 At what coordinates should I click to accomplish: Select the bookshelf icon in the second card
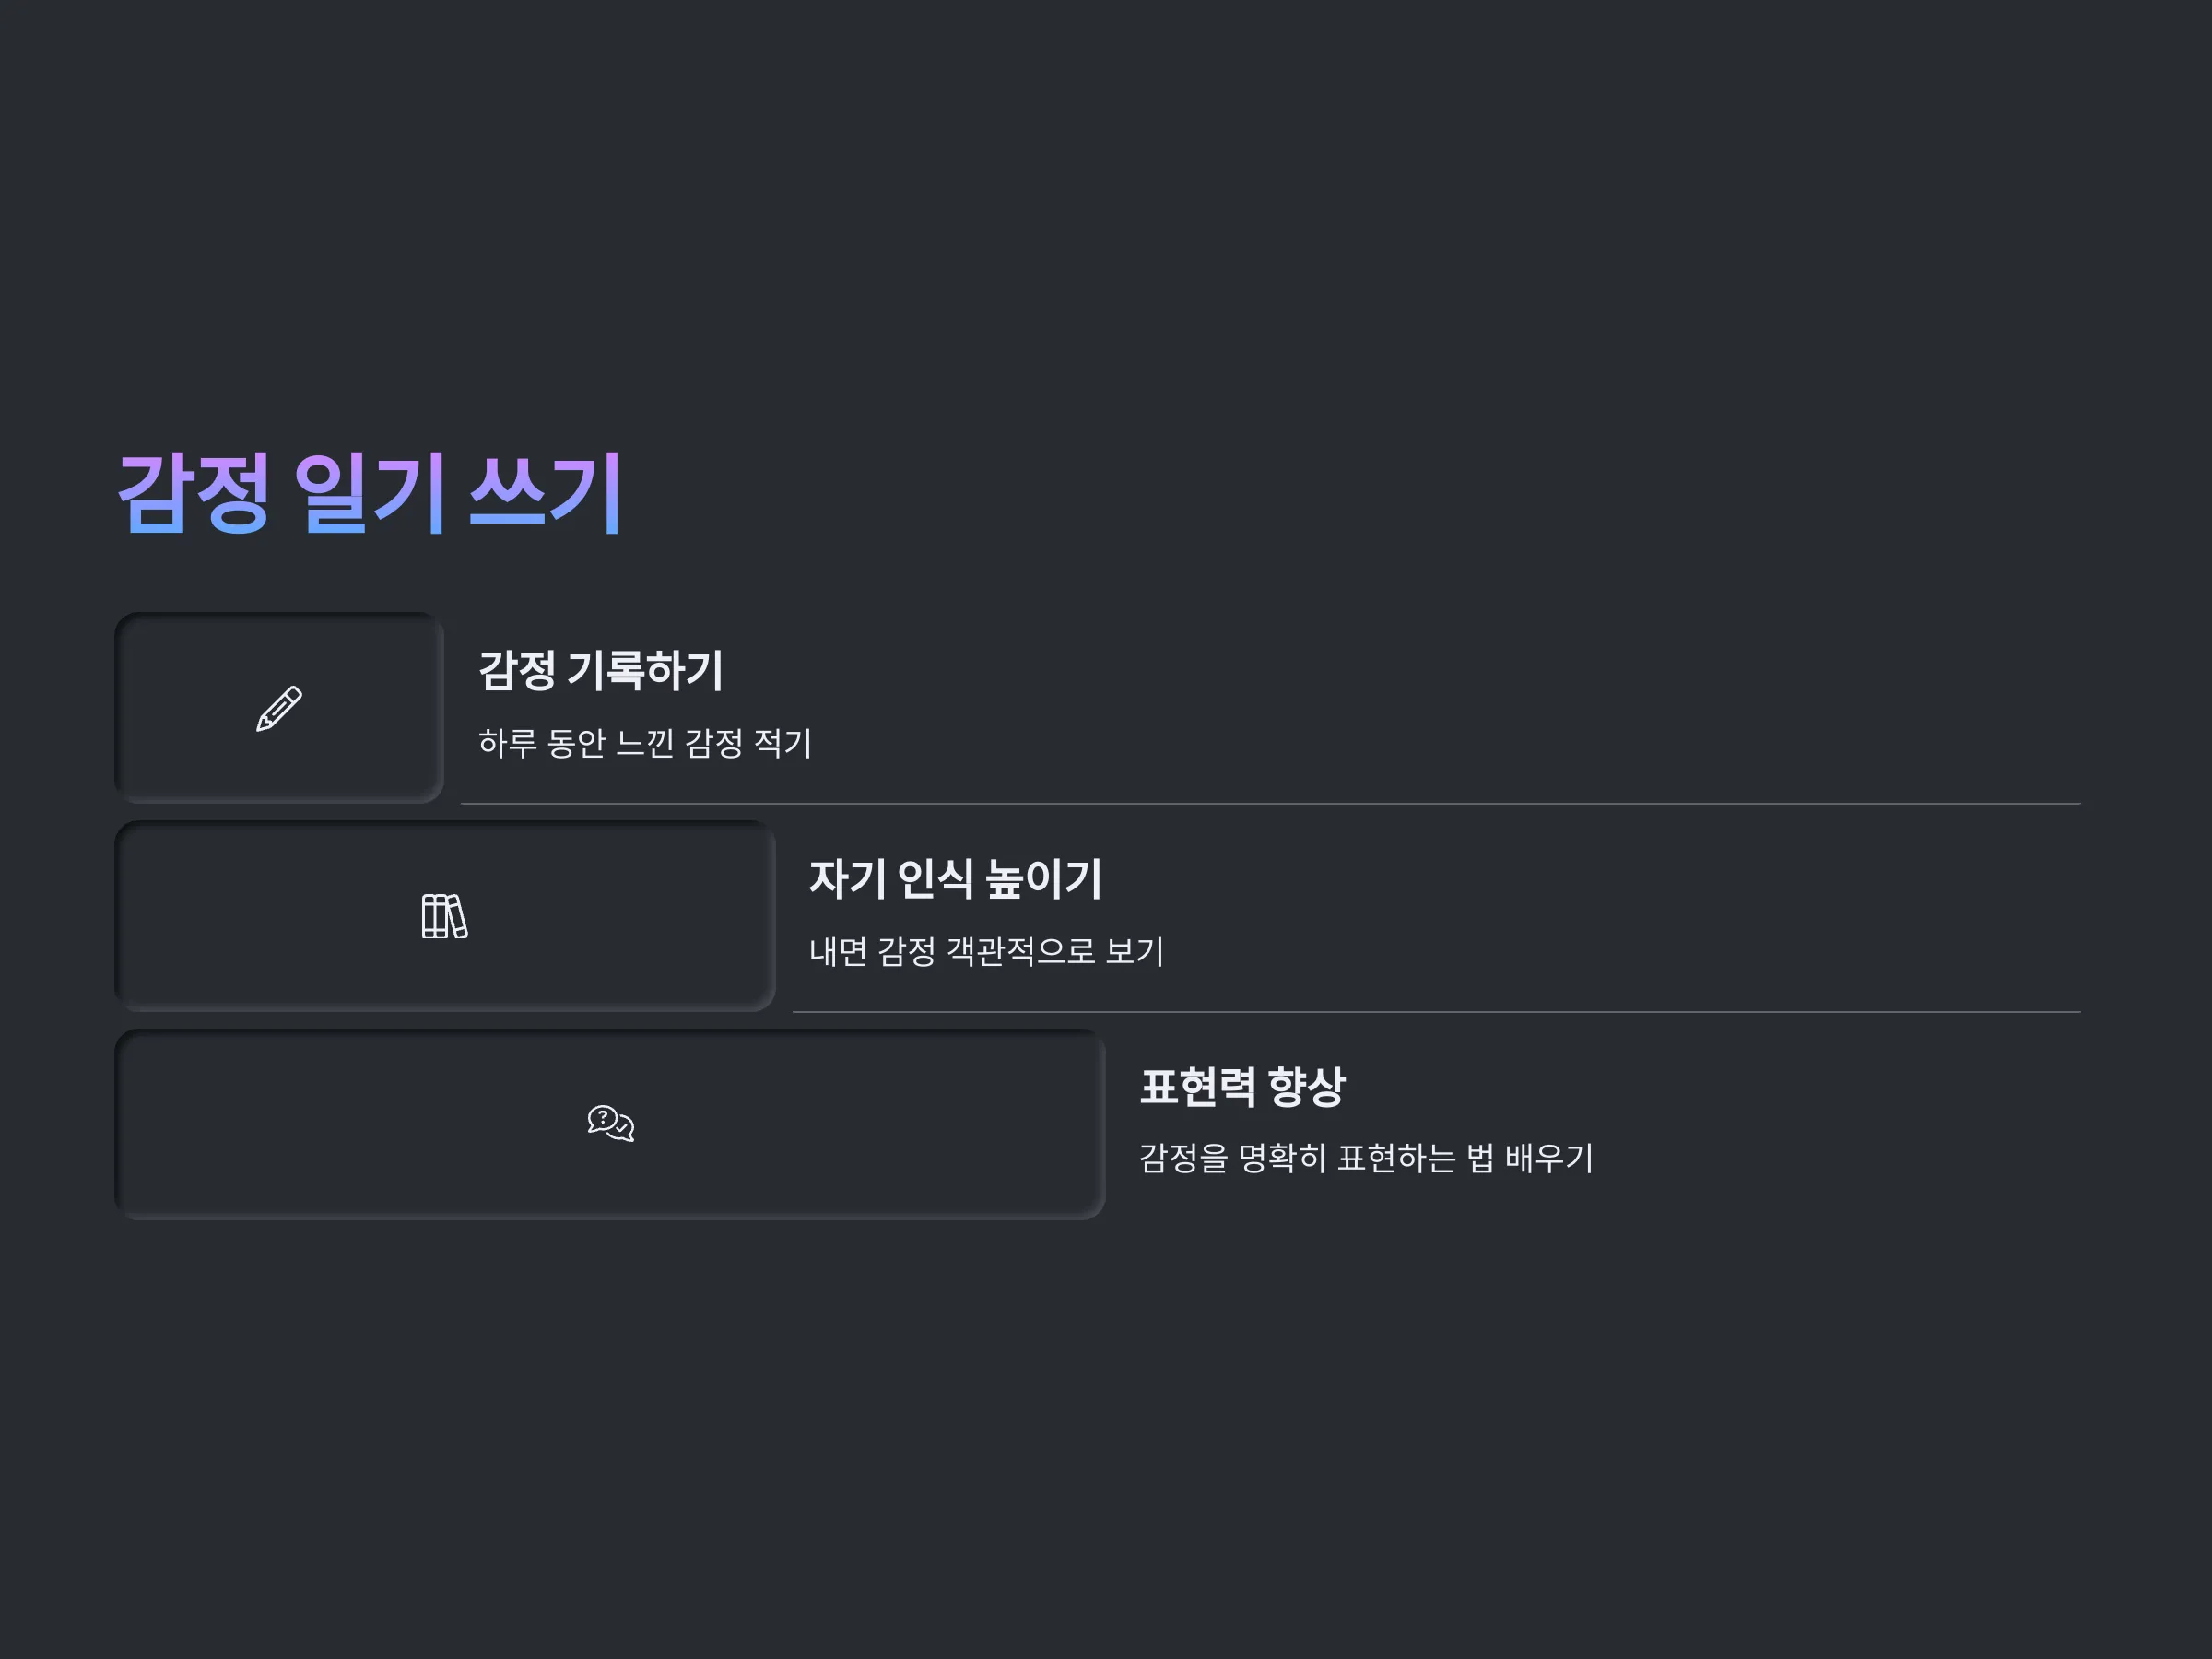coord(445,916)
